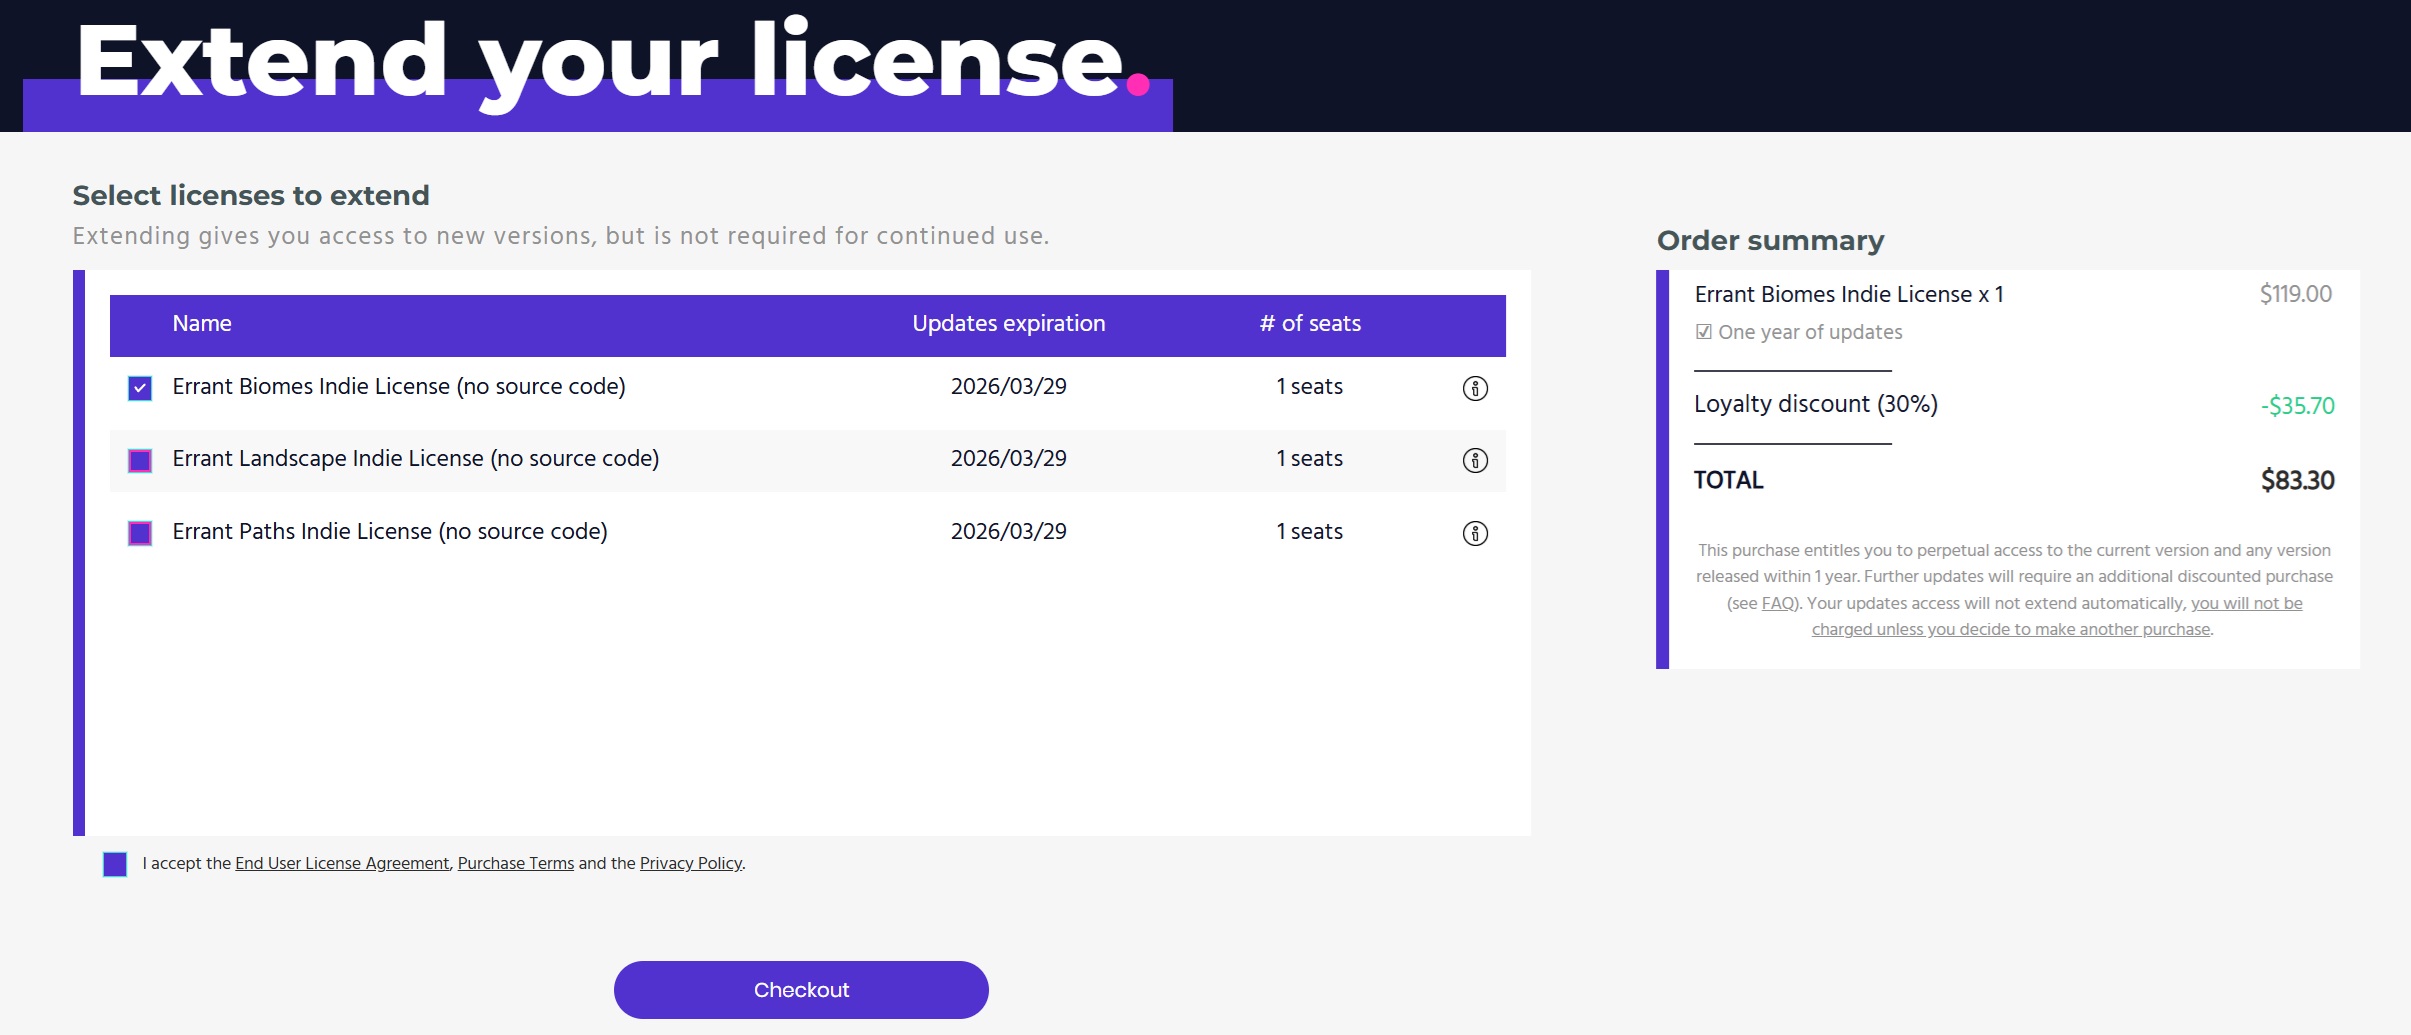This screenshot has width=2411, height=1035.
Task: Click info icon on Errant Landscape row
Action: (x=1475, y=460)
